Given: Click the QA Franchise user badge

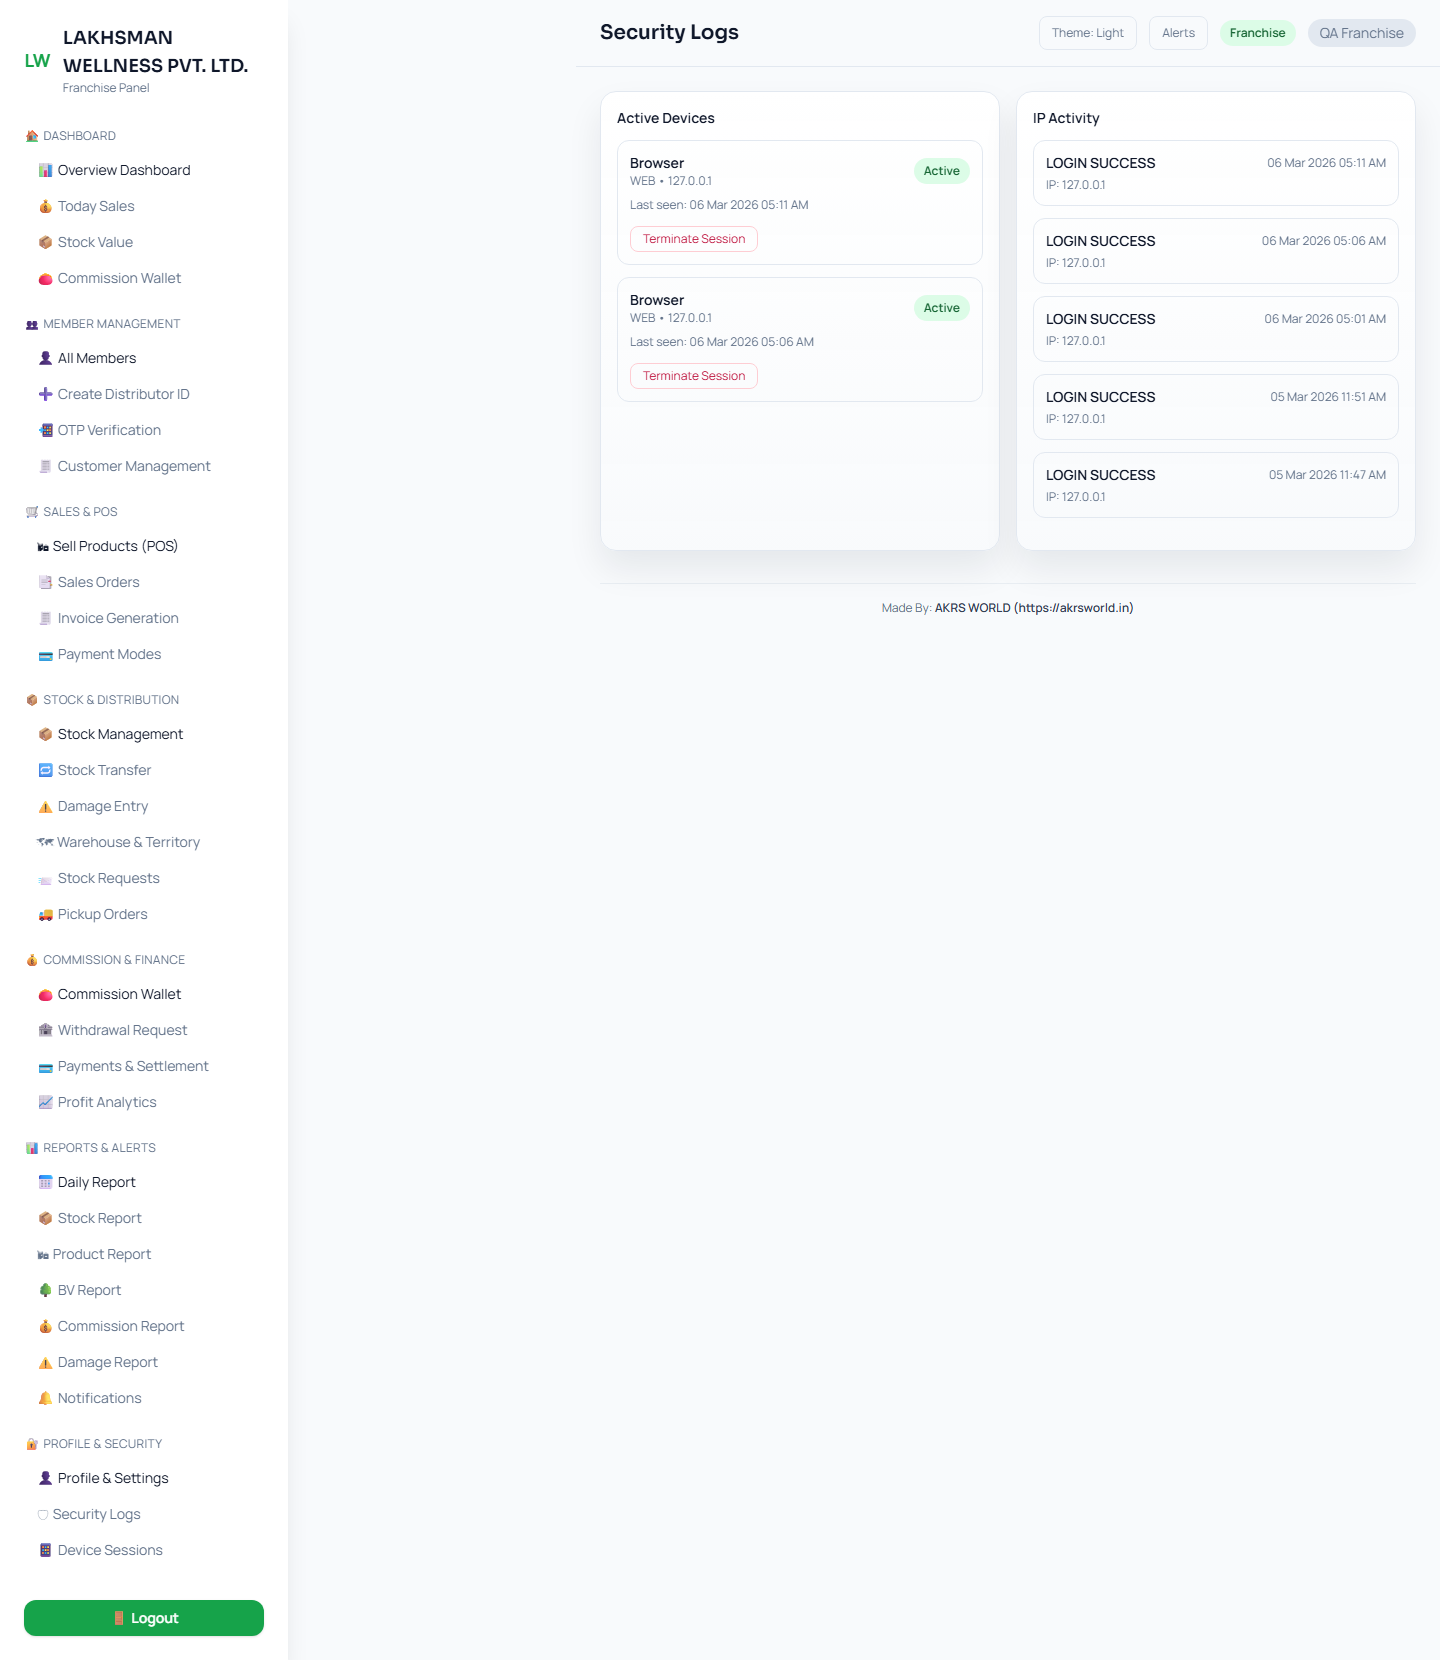Looking at the screenshot, I should [1361, 33].
